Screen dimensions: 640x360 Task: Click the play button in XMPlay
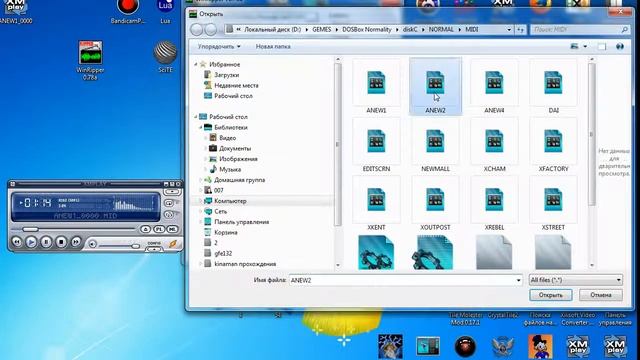tap(31, 242)
